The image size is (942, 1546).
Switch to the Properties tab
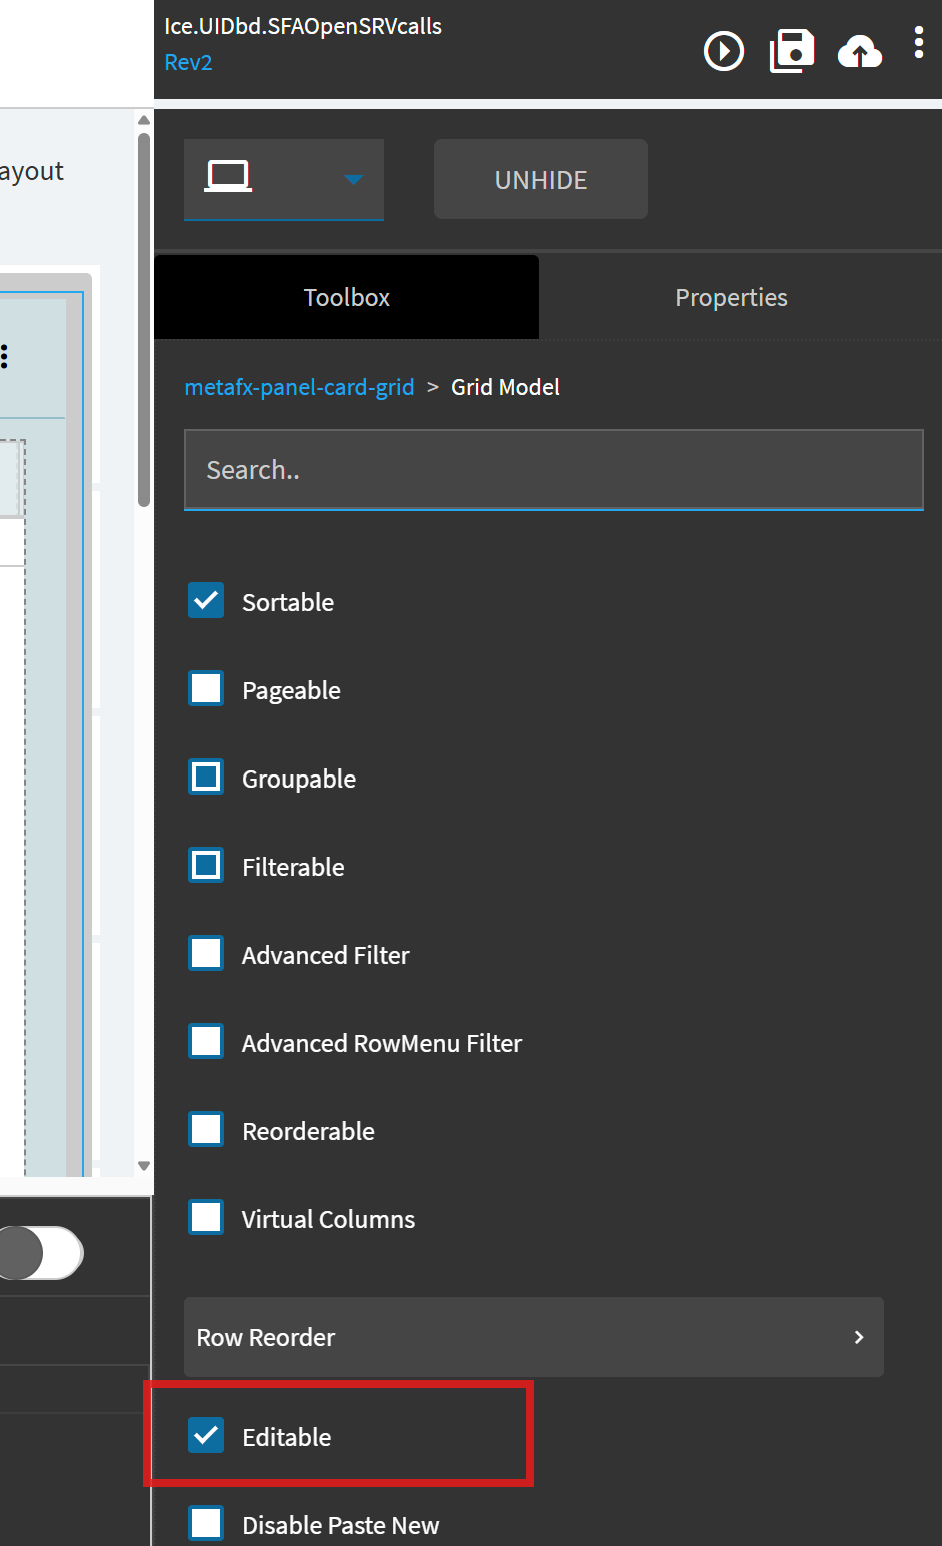pyautogui.click(x=731, y=298)
